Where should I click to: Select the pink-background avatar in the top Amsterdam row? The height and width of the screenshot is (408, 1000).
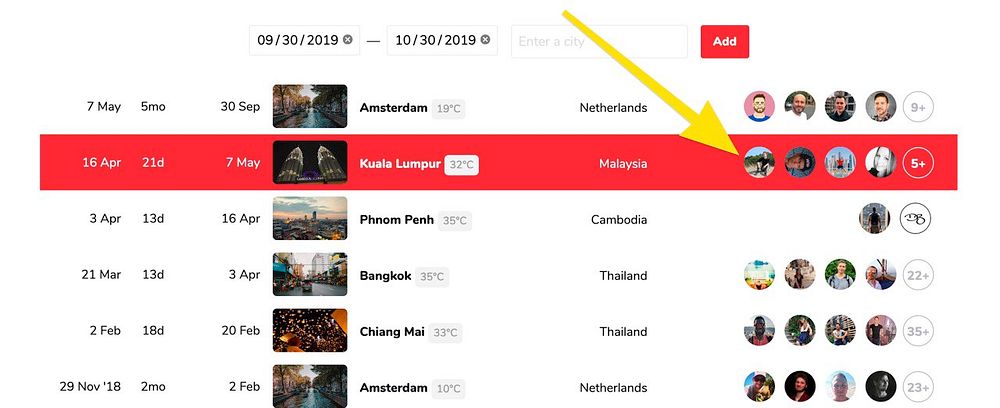(760, 106)
